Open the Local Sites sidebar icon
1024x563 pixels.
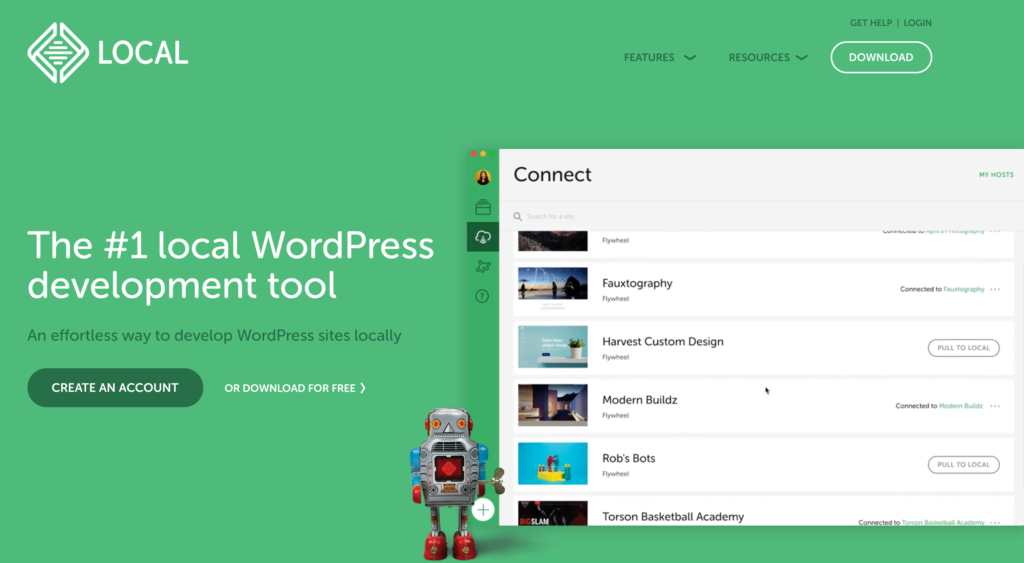point(483,207)
